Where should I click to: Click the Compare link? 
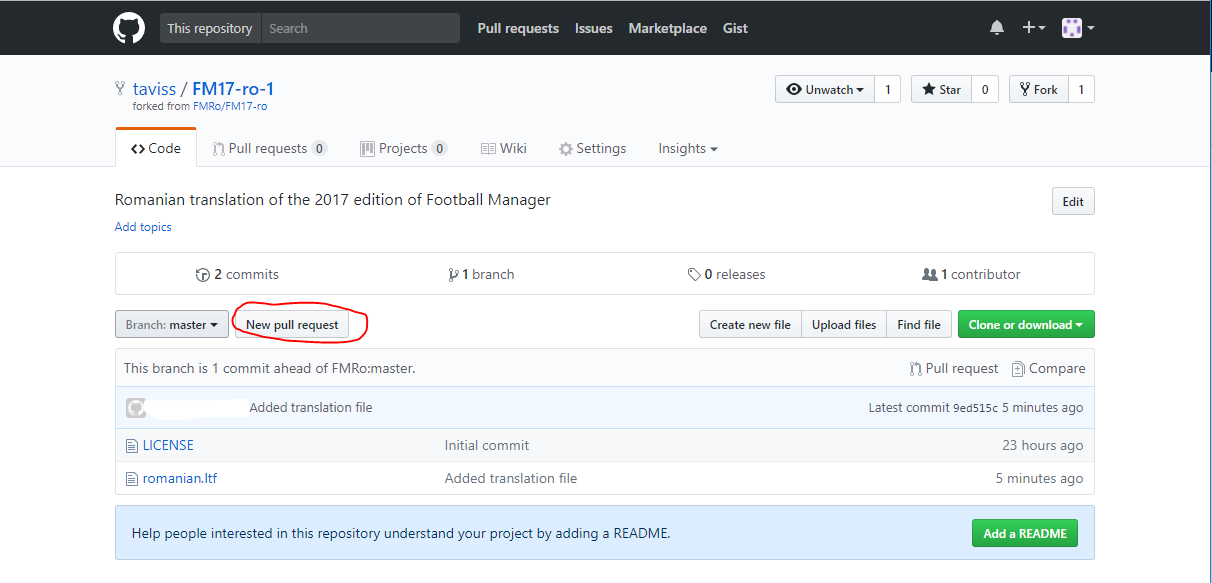coord(1048,368)
